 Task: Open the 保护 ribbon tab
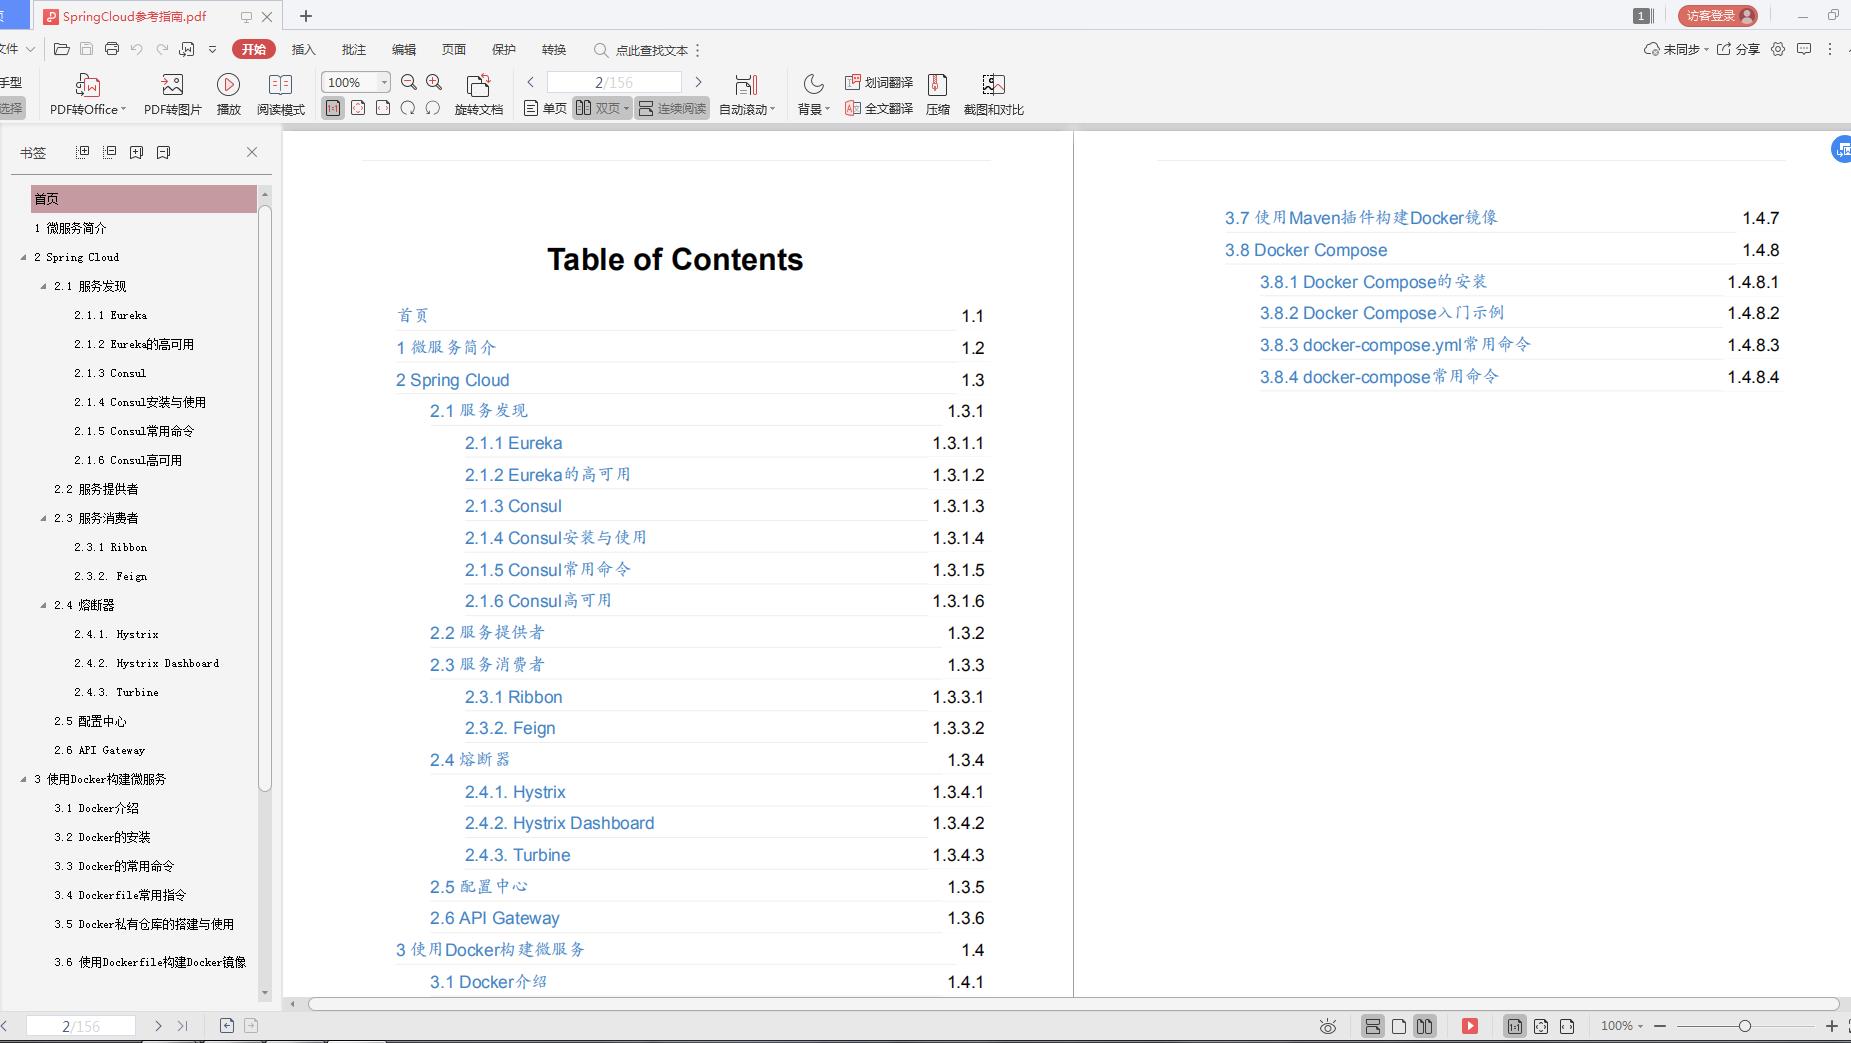click(503, 49)
